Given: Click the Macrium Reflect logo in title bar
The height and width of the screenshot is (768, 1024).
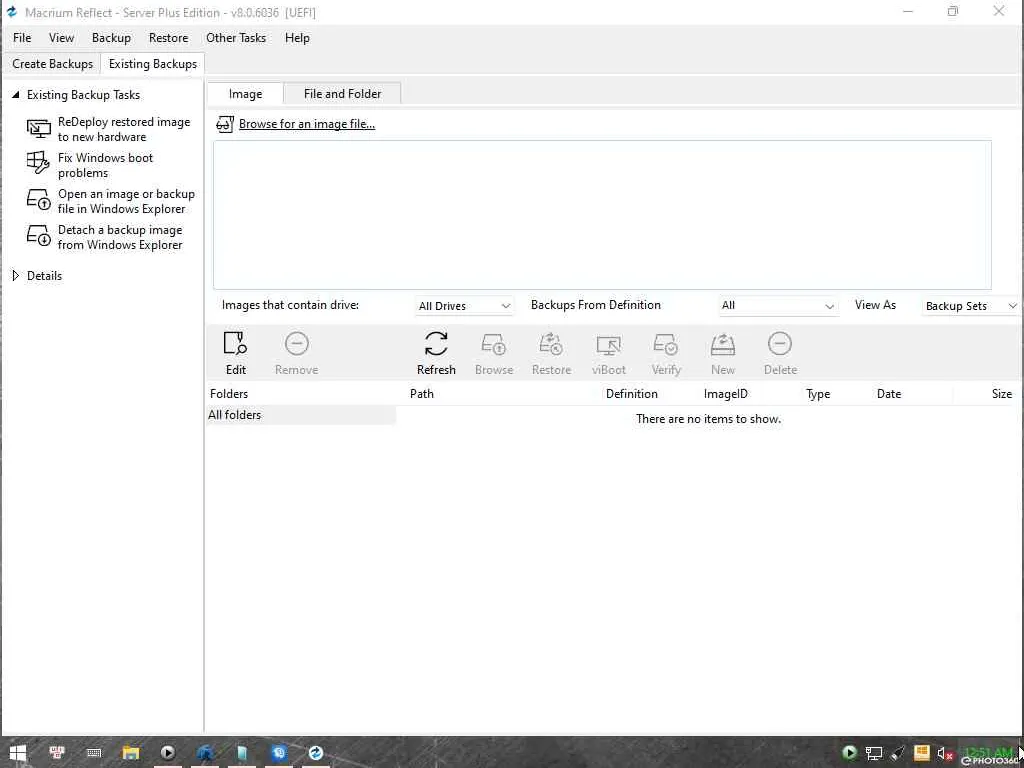Looking at the screenshot, I should (12, 12).
